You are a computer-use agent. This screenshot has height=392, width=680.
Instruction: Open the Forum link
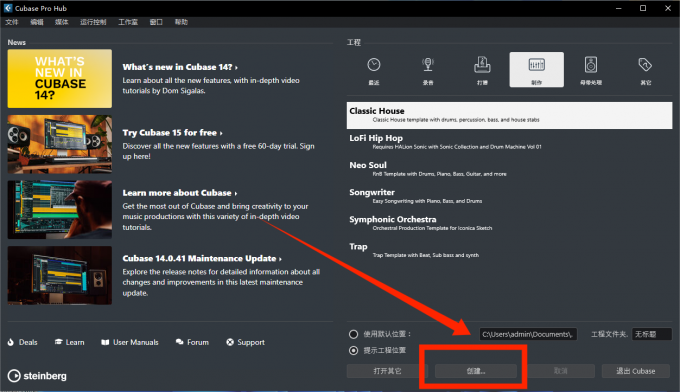(x=198, y=343)
